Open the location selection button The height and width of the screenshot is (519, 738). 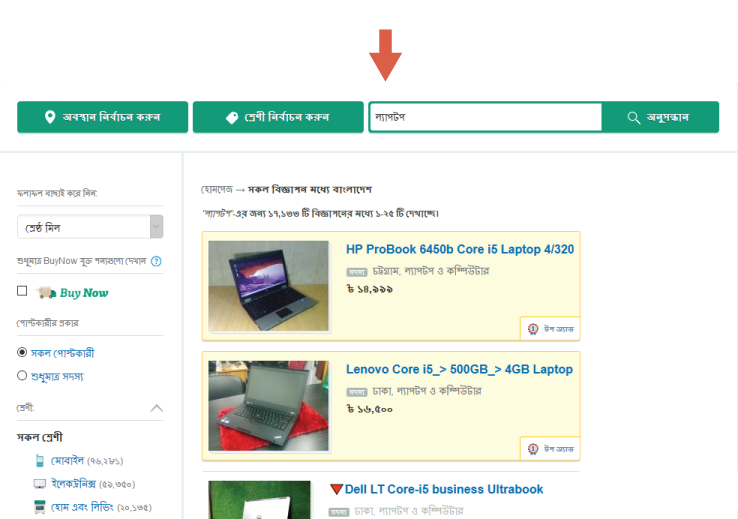click(103, 117)
